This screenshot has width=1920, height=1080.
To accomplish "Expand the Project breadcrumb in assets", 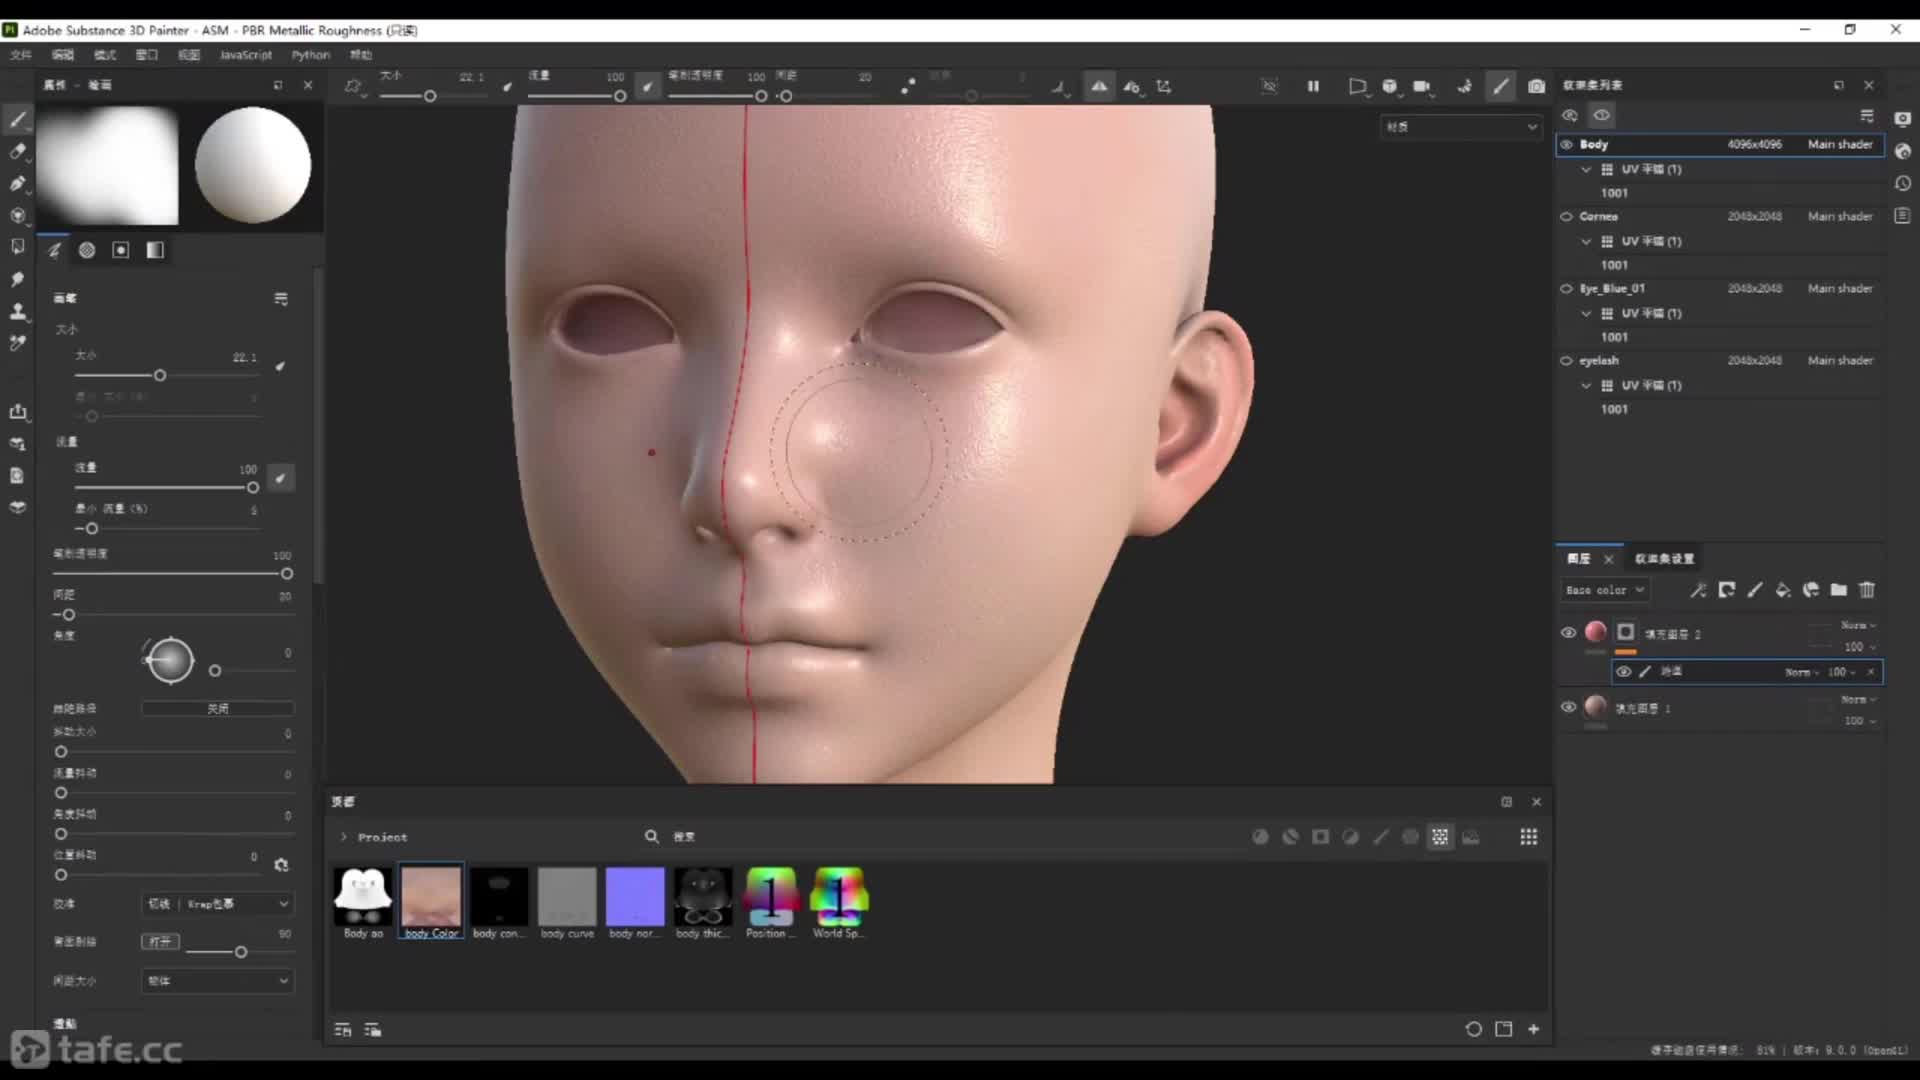I will pyautogui.click(x=344, y=837).
